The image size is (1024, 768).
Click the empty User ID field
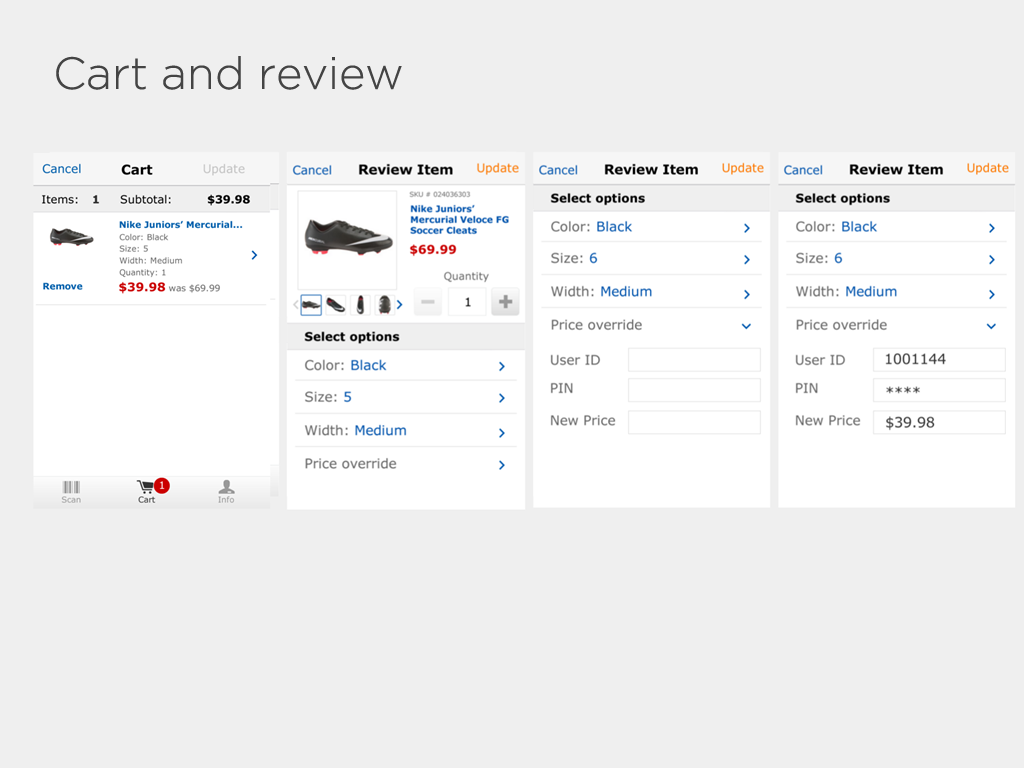click(694, 360)
